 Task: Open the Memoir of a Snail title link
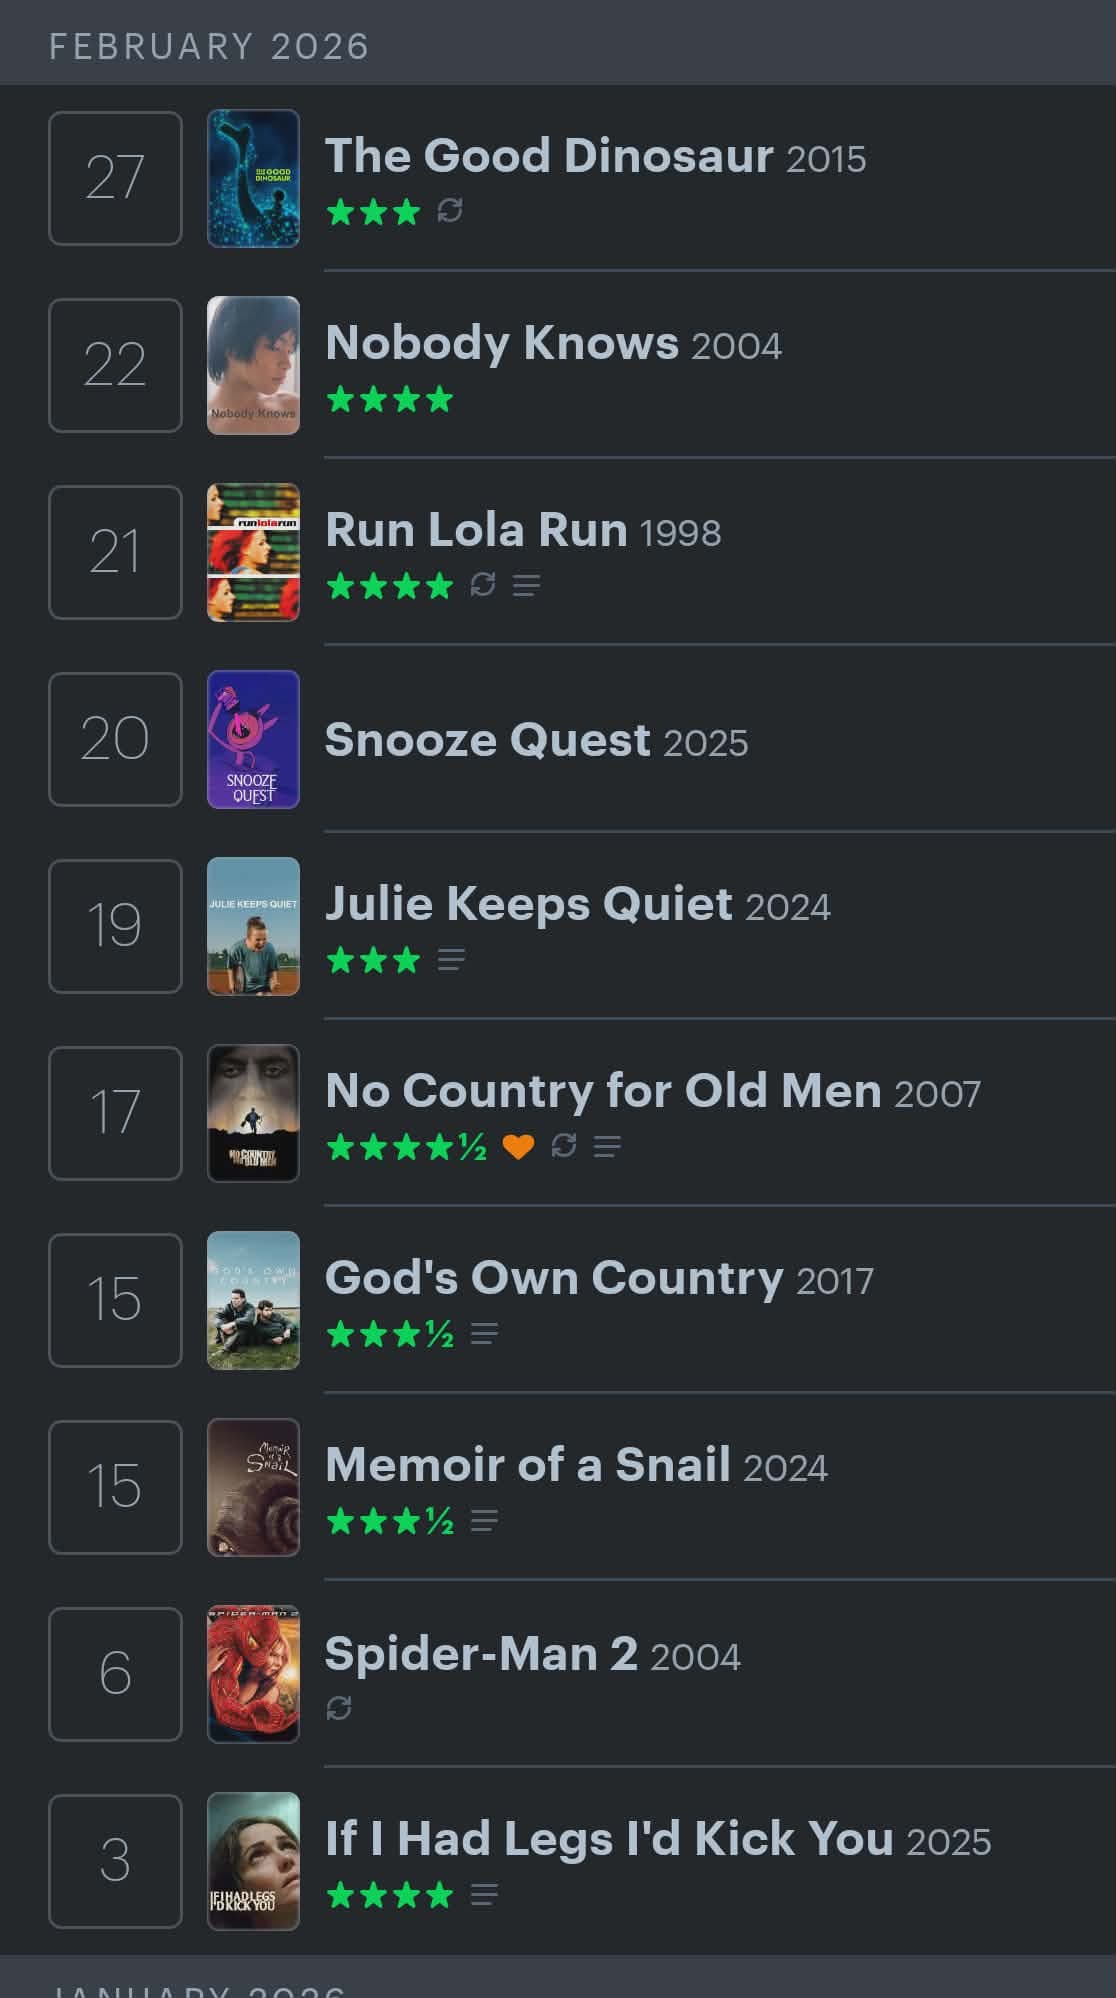tap(527, 1465)
